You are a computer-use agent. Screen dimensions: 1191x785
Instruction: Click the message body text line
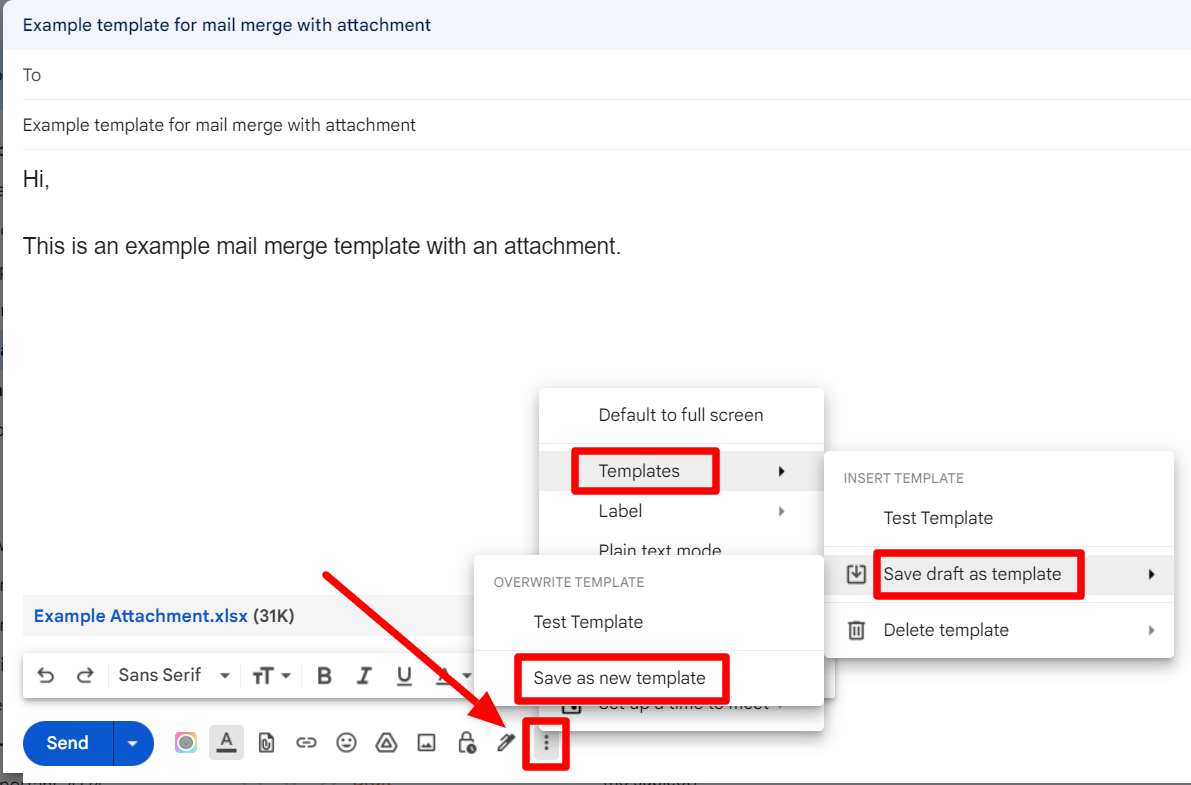click(x=322, y=246)
